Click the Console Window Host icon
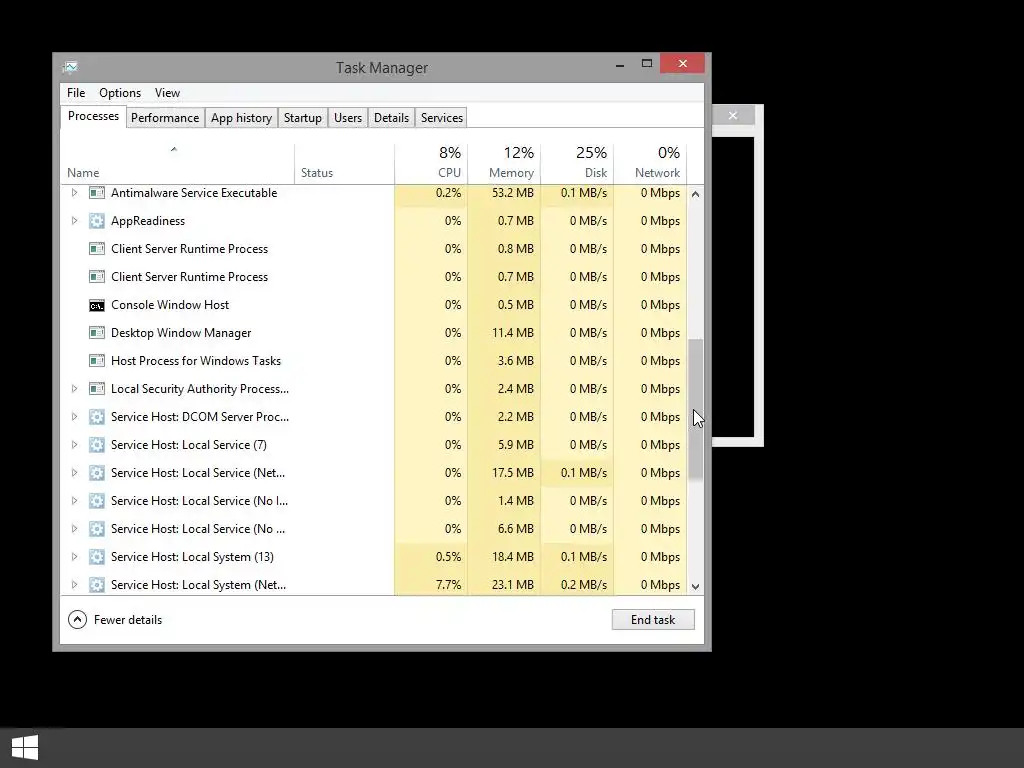The image size is (1024, 768). click(x=97, y=305)
